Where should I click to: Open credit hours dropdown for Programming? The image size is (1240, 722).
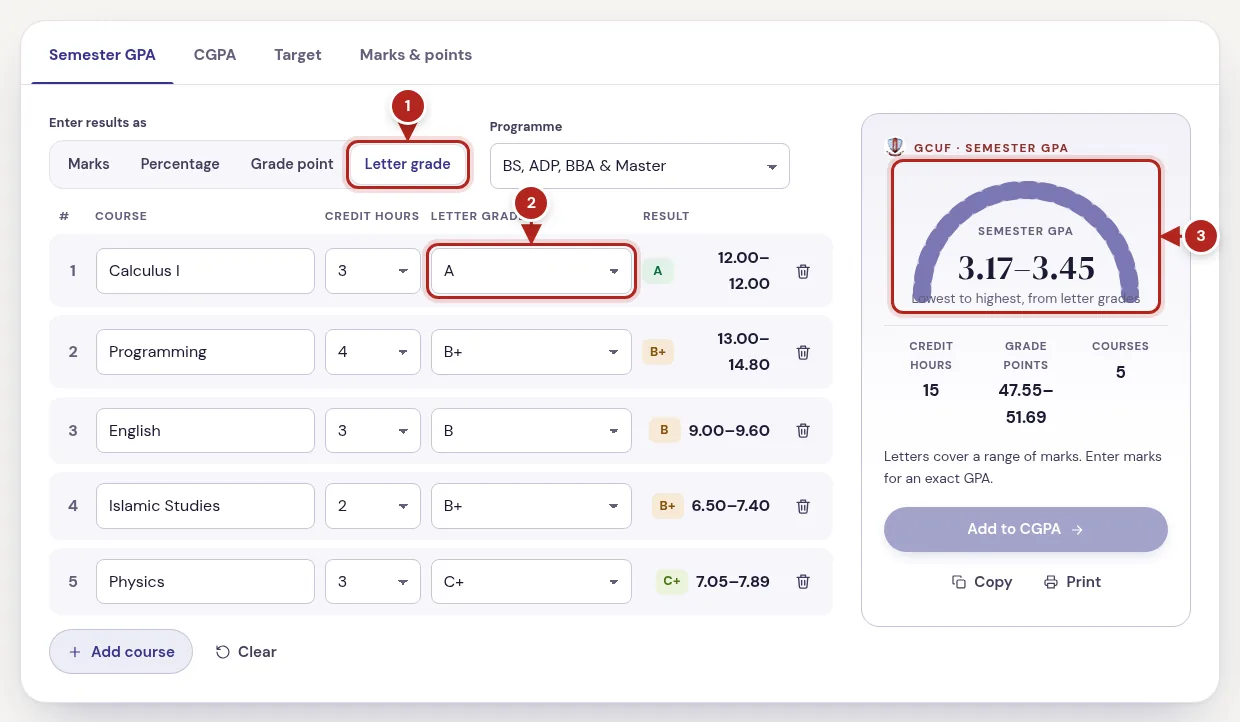click(x=373, y=352)
